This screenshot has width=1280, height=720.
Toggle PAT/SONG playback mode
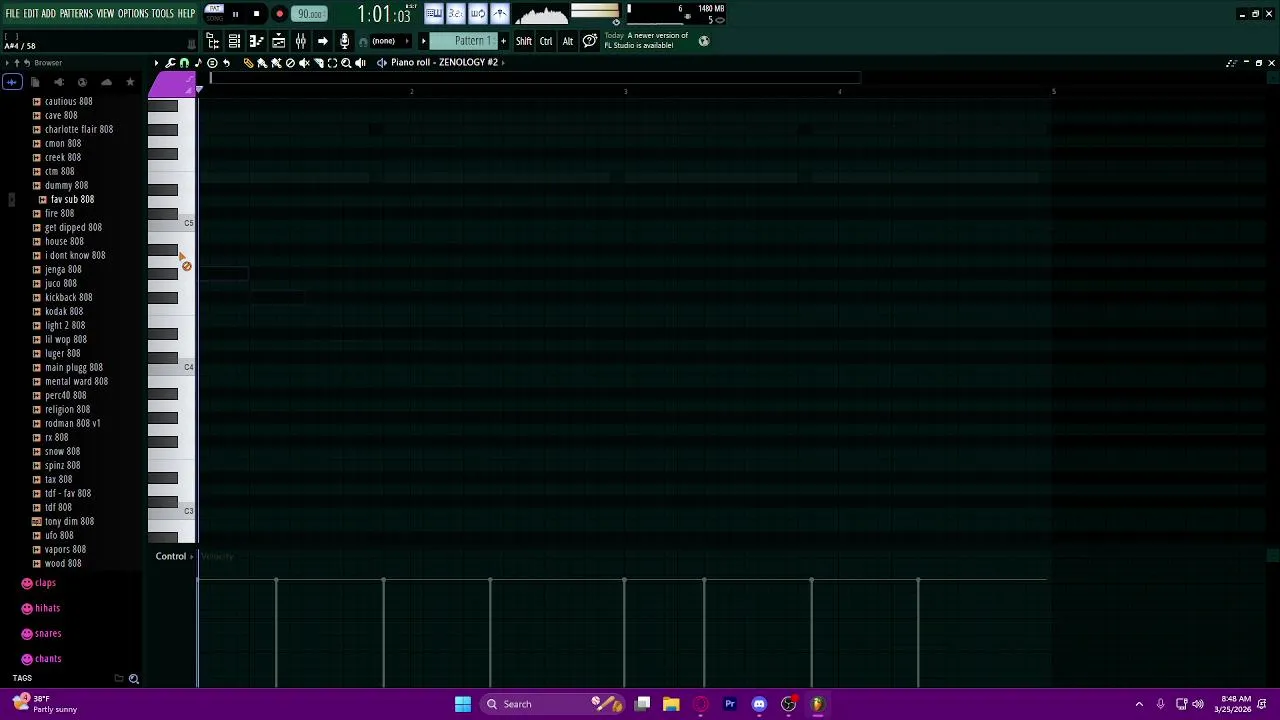[214, 13]
